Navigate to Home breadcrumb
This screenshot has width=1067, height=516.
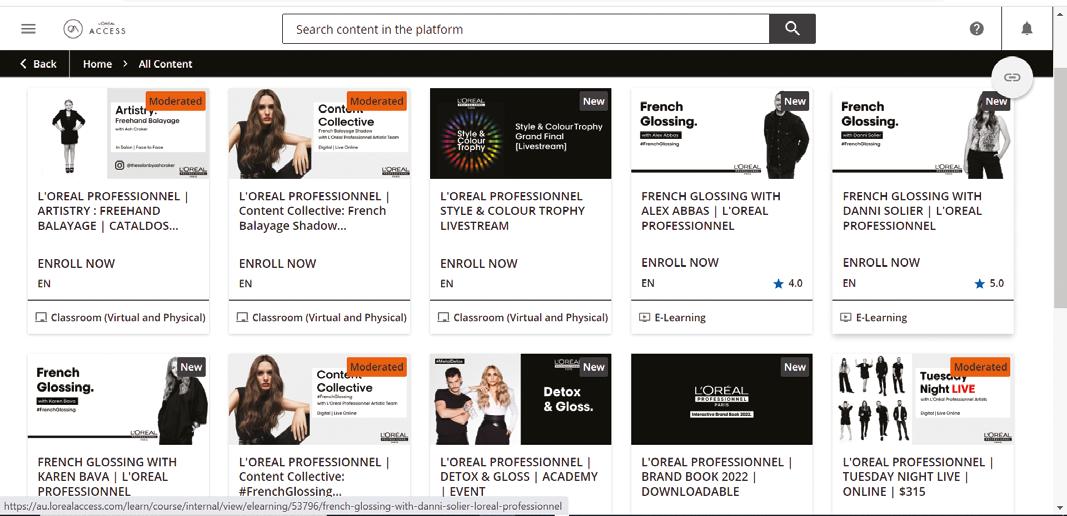click(97, 64)
